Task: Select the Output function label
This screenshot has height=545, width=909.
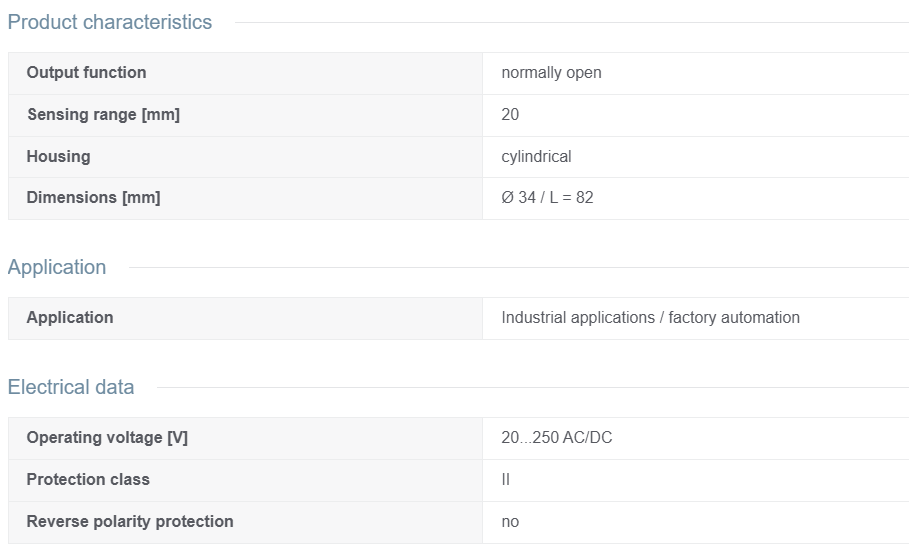Action: click(x=86, y=72)
